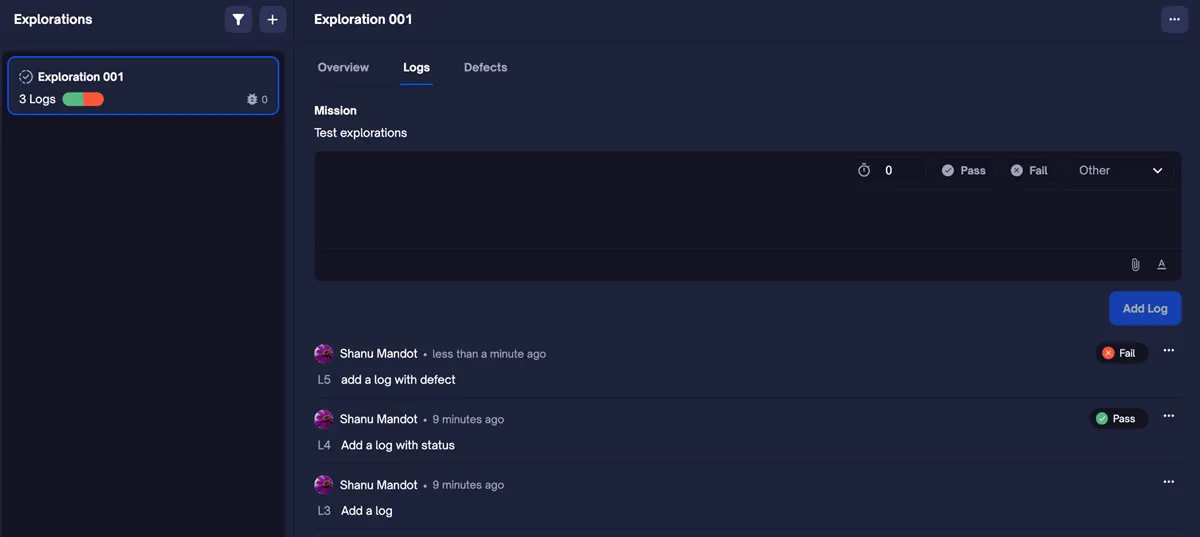The image size is (1200, 537).
Task: Click the attachment paperclip icon
Action: pos(1135,265)
